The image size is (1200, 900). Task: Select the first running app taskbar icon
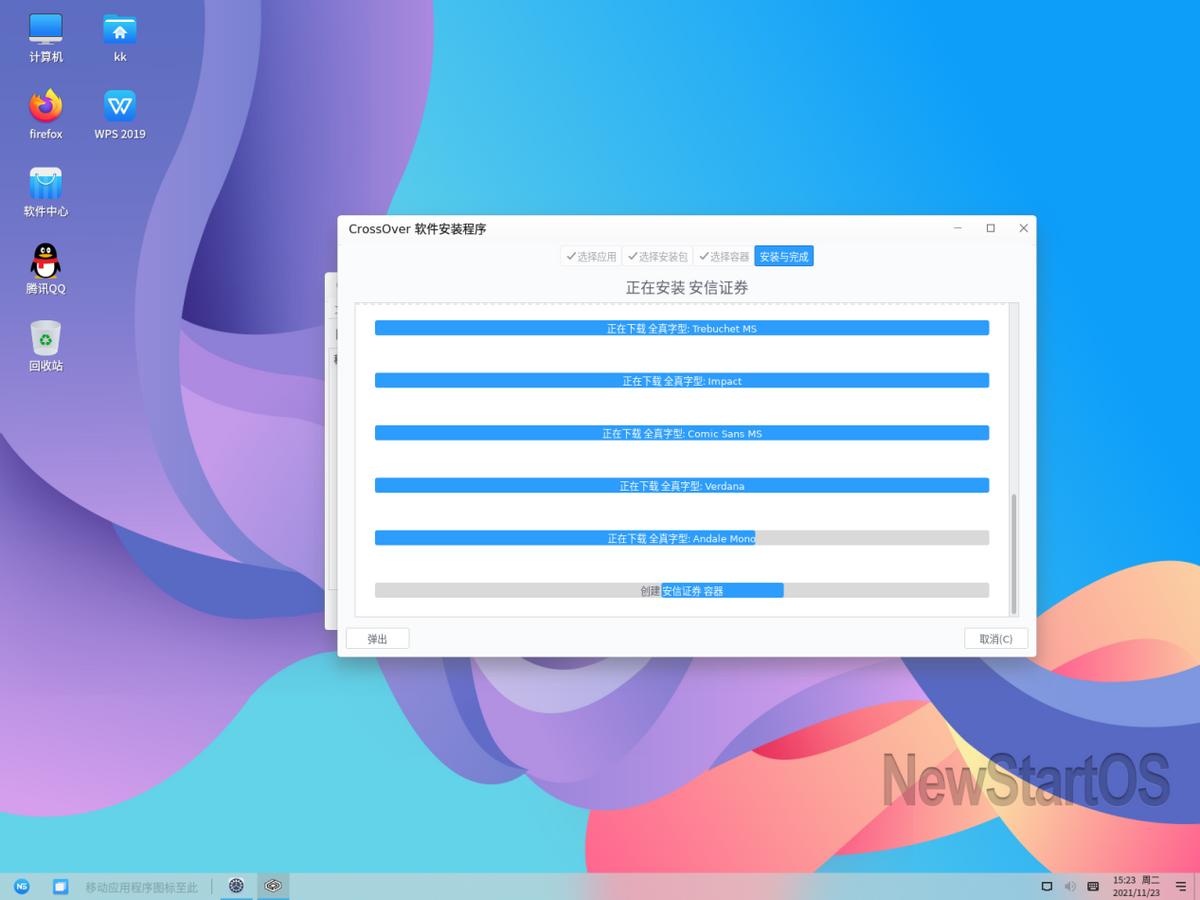pos(236,886)
